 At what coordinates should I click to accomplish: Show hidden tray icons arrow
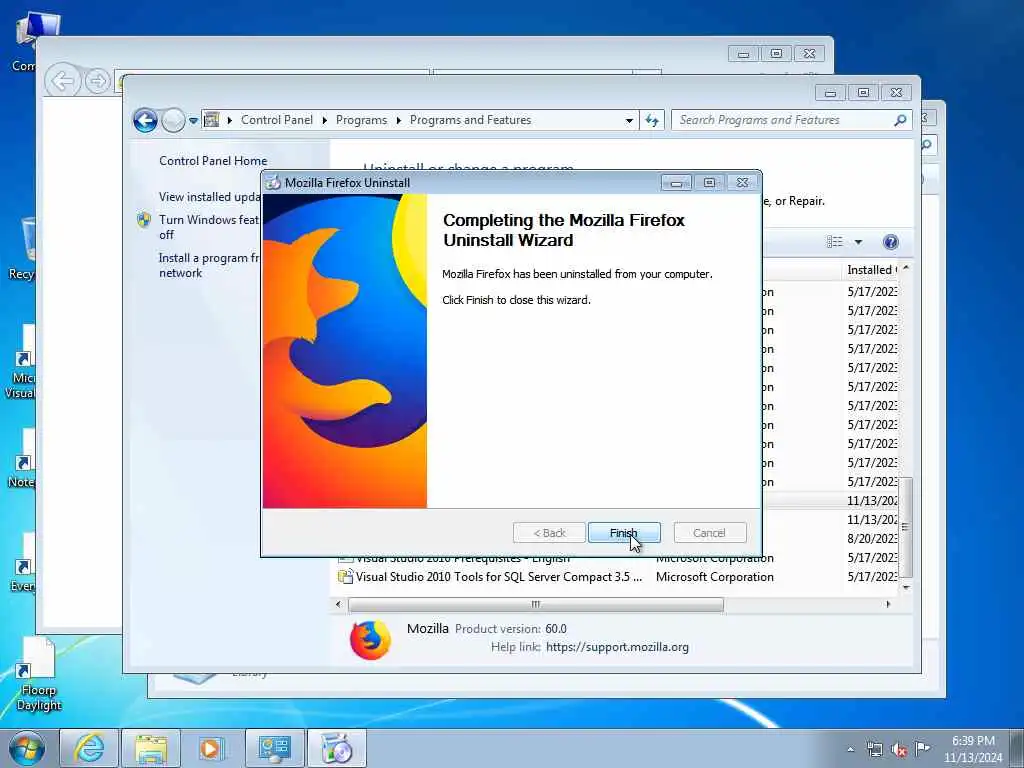(x=850, y=750)
